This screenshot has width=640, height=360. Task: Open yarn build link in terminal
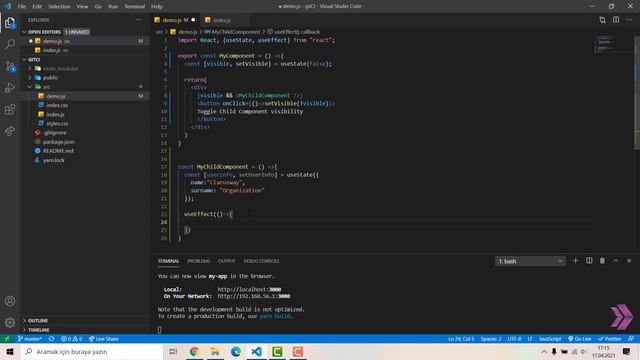[275, 316]
